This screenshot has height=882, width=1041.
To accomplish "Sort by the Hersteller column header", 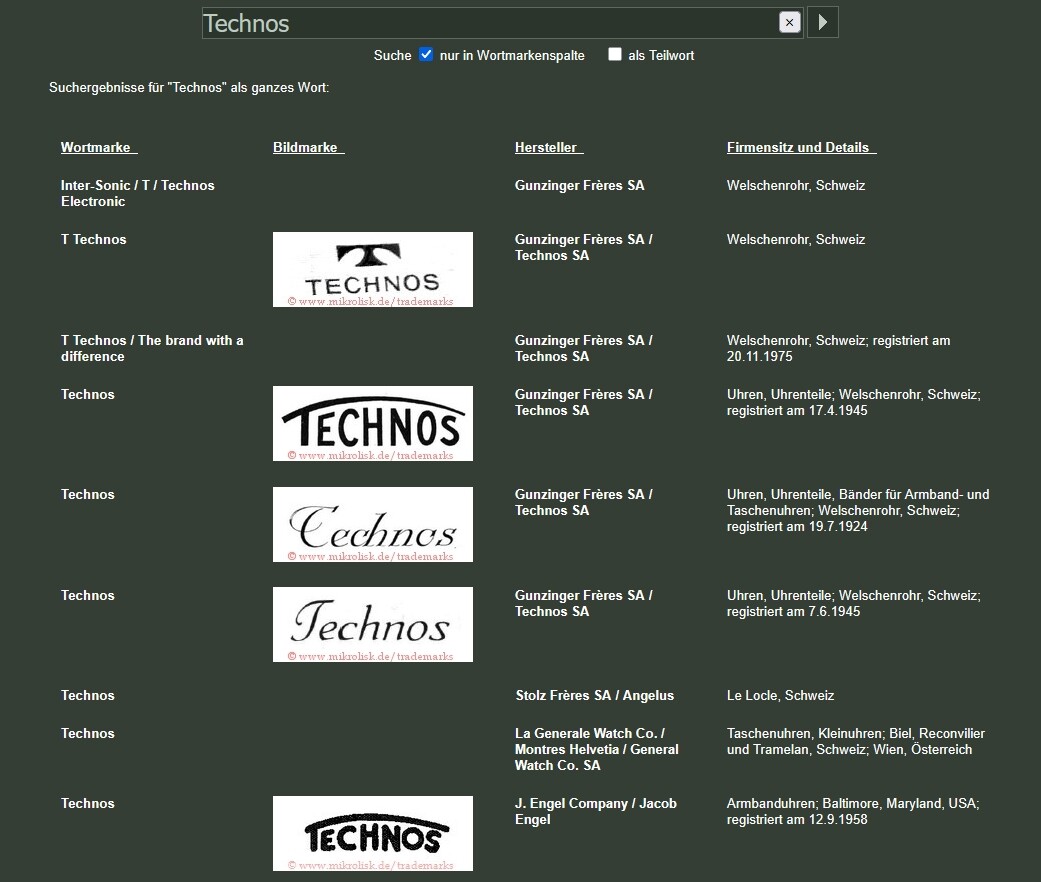I will pos(548,148).
